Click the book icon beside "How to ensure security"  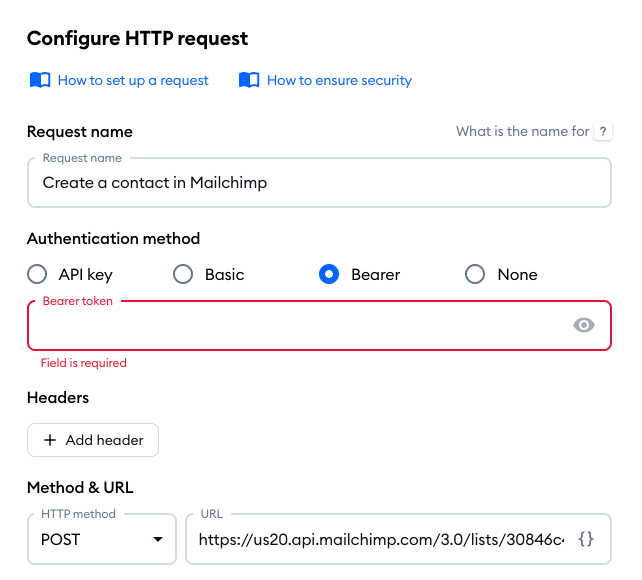coord(249,80)
